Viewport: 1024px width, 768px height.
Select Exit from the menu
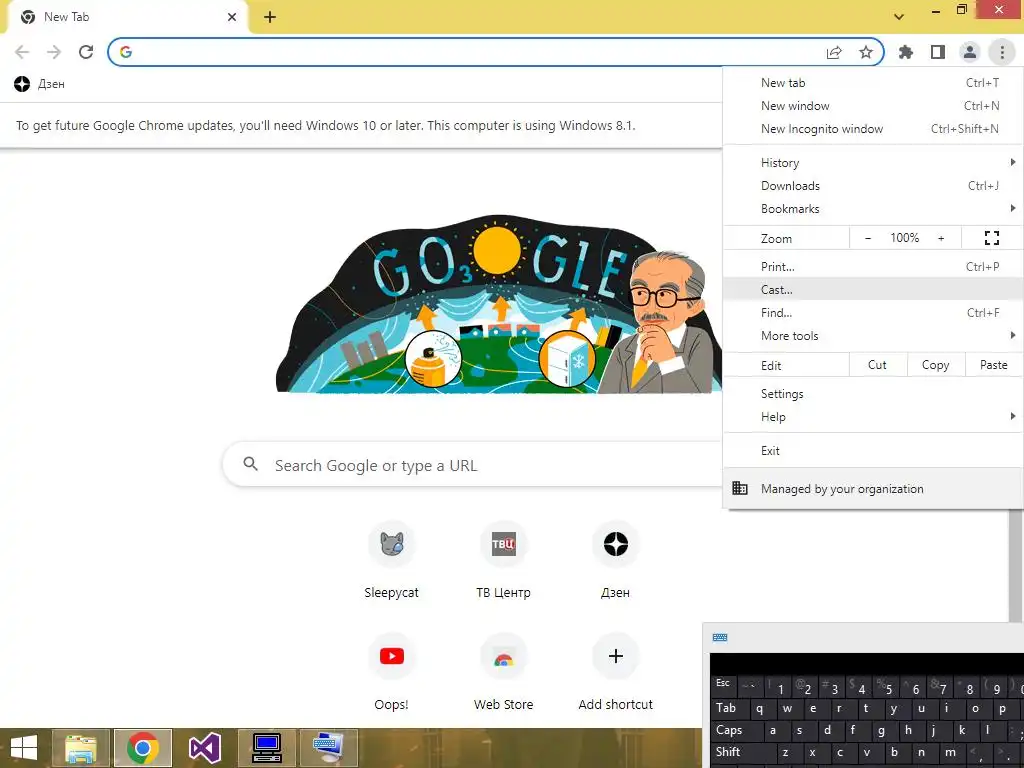click(873, 451)
